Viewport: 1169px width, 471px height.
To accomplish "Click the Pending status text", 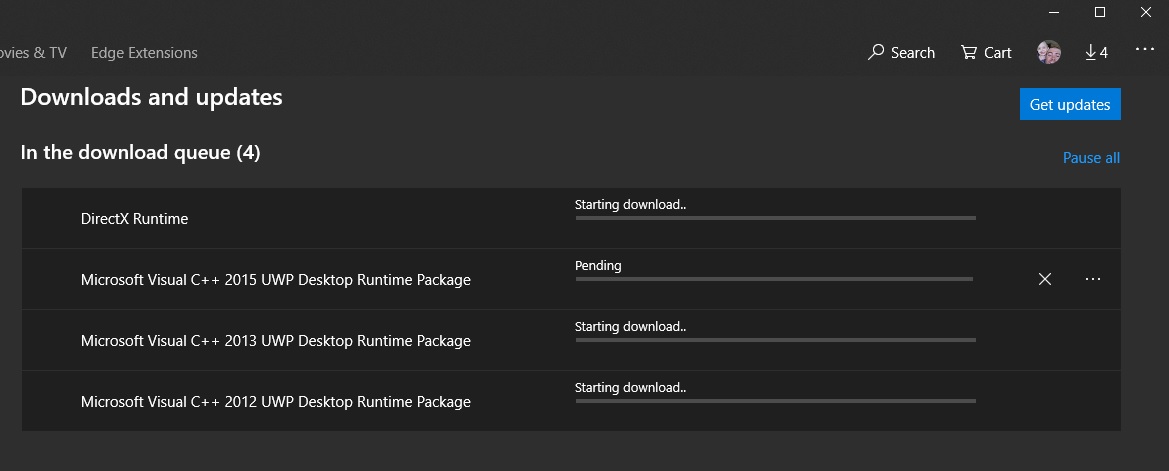I will click(598, 265).
